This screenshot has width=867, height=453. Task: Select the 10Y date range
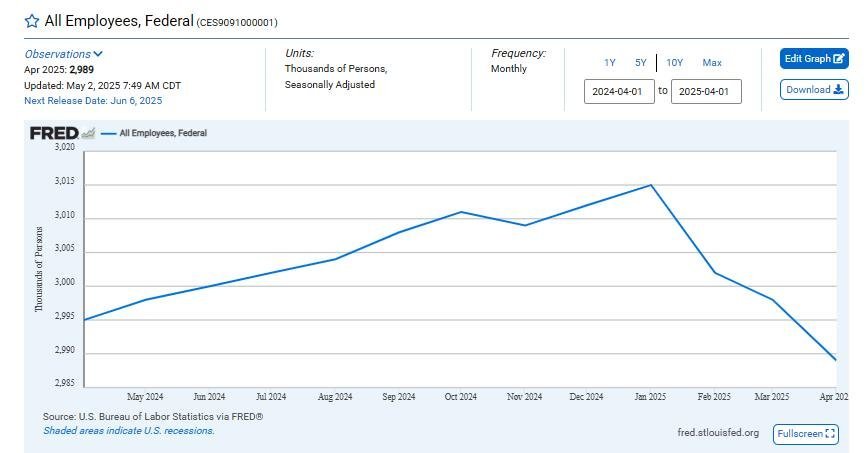(x=675, y=63)
